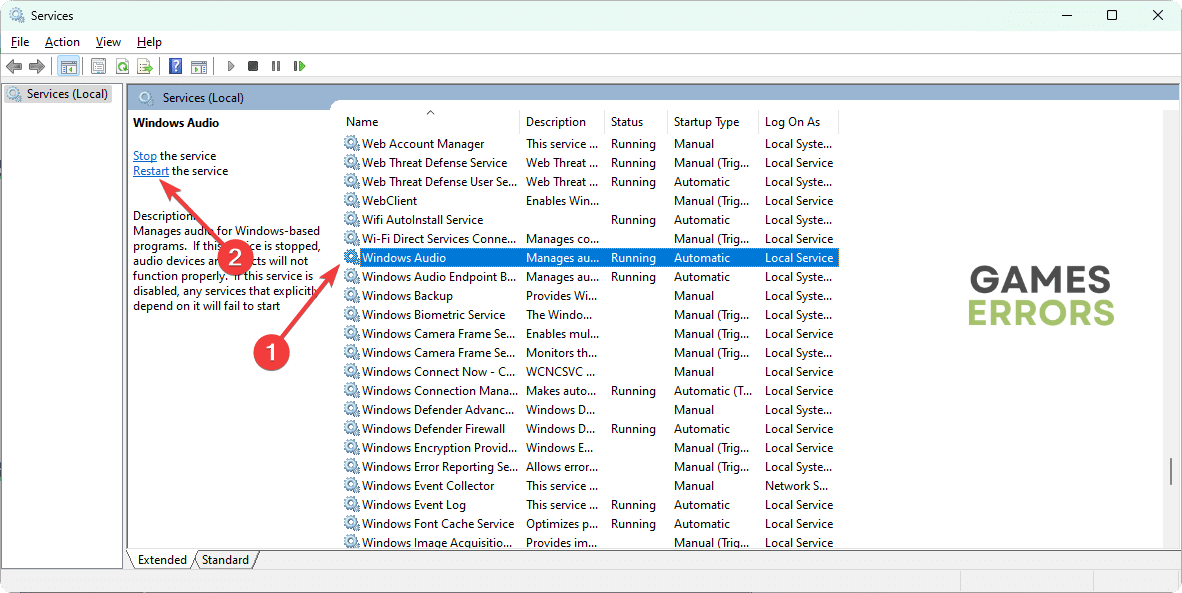Select Services (Local) in the console tree

click(x=67, y=94)
